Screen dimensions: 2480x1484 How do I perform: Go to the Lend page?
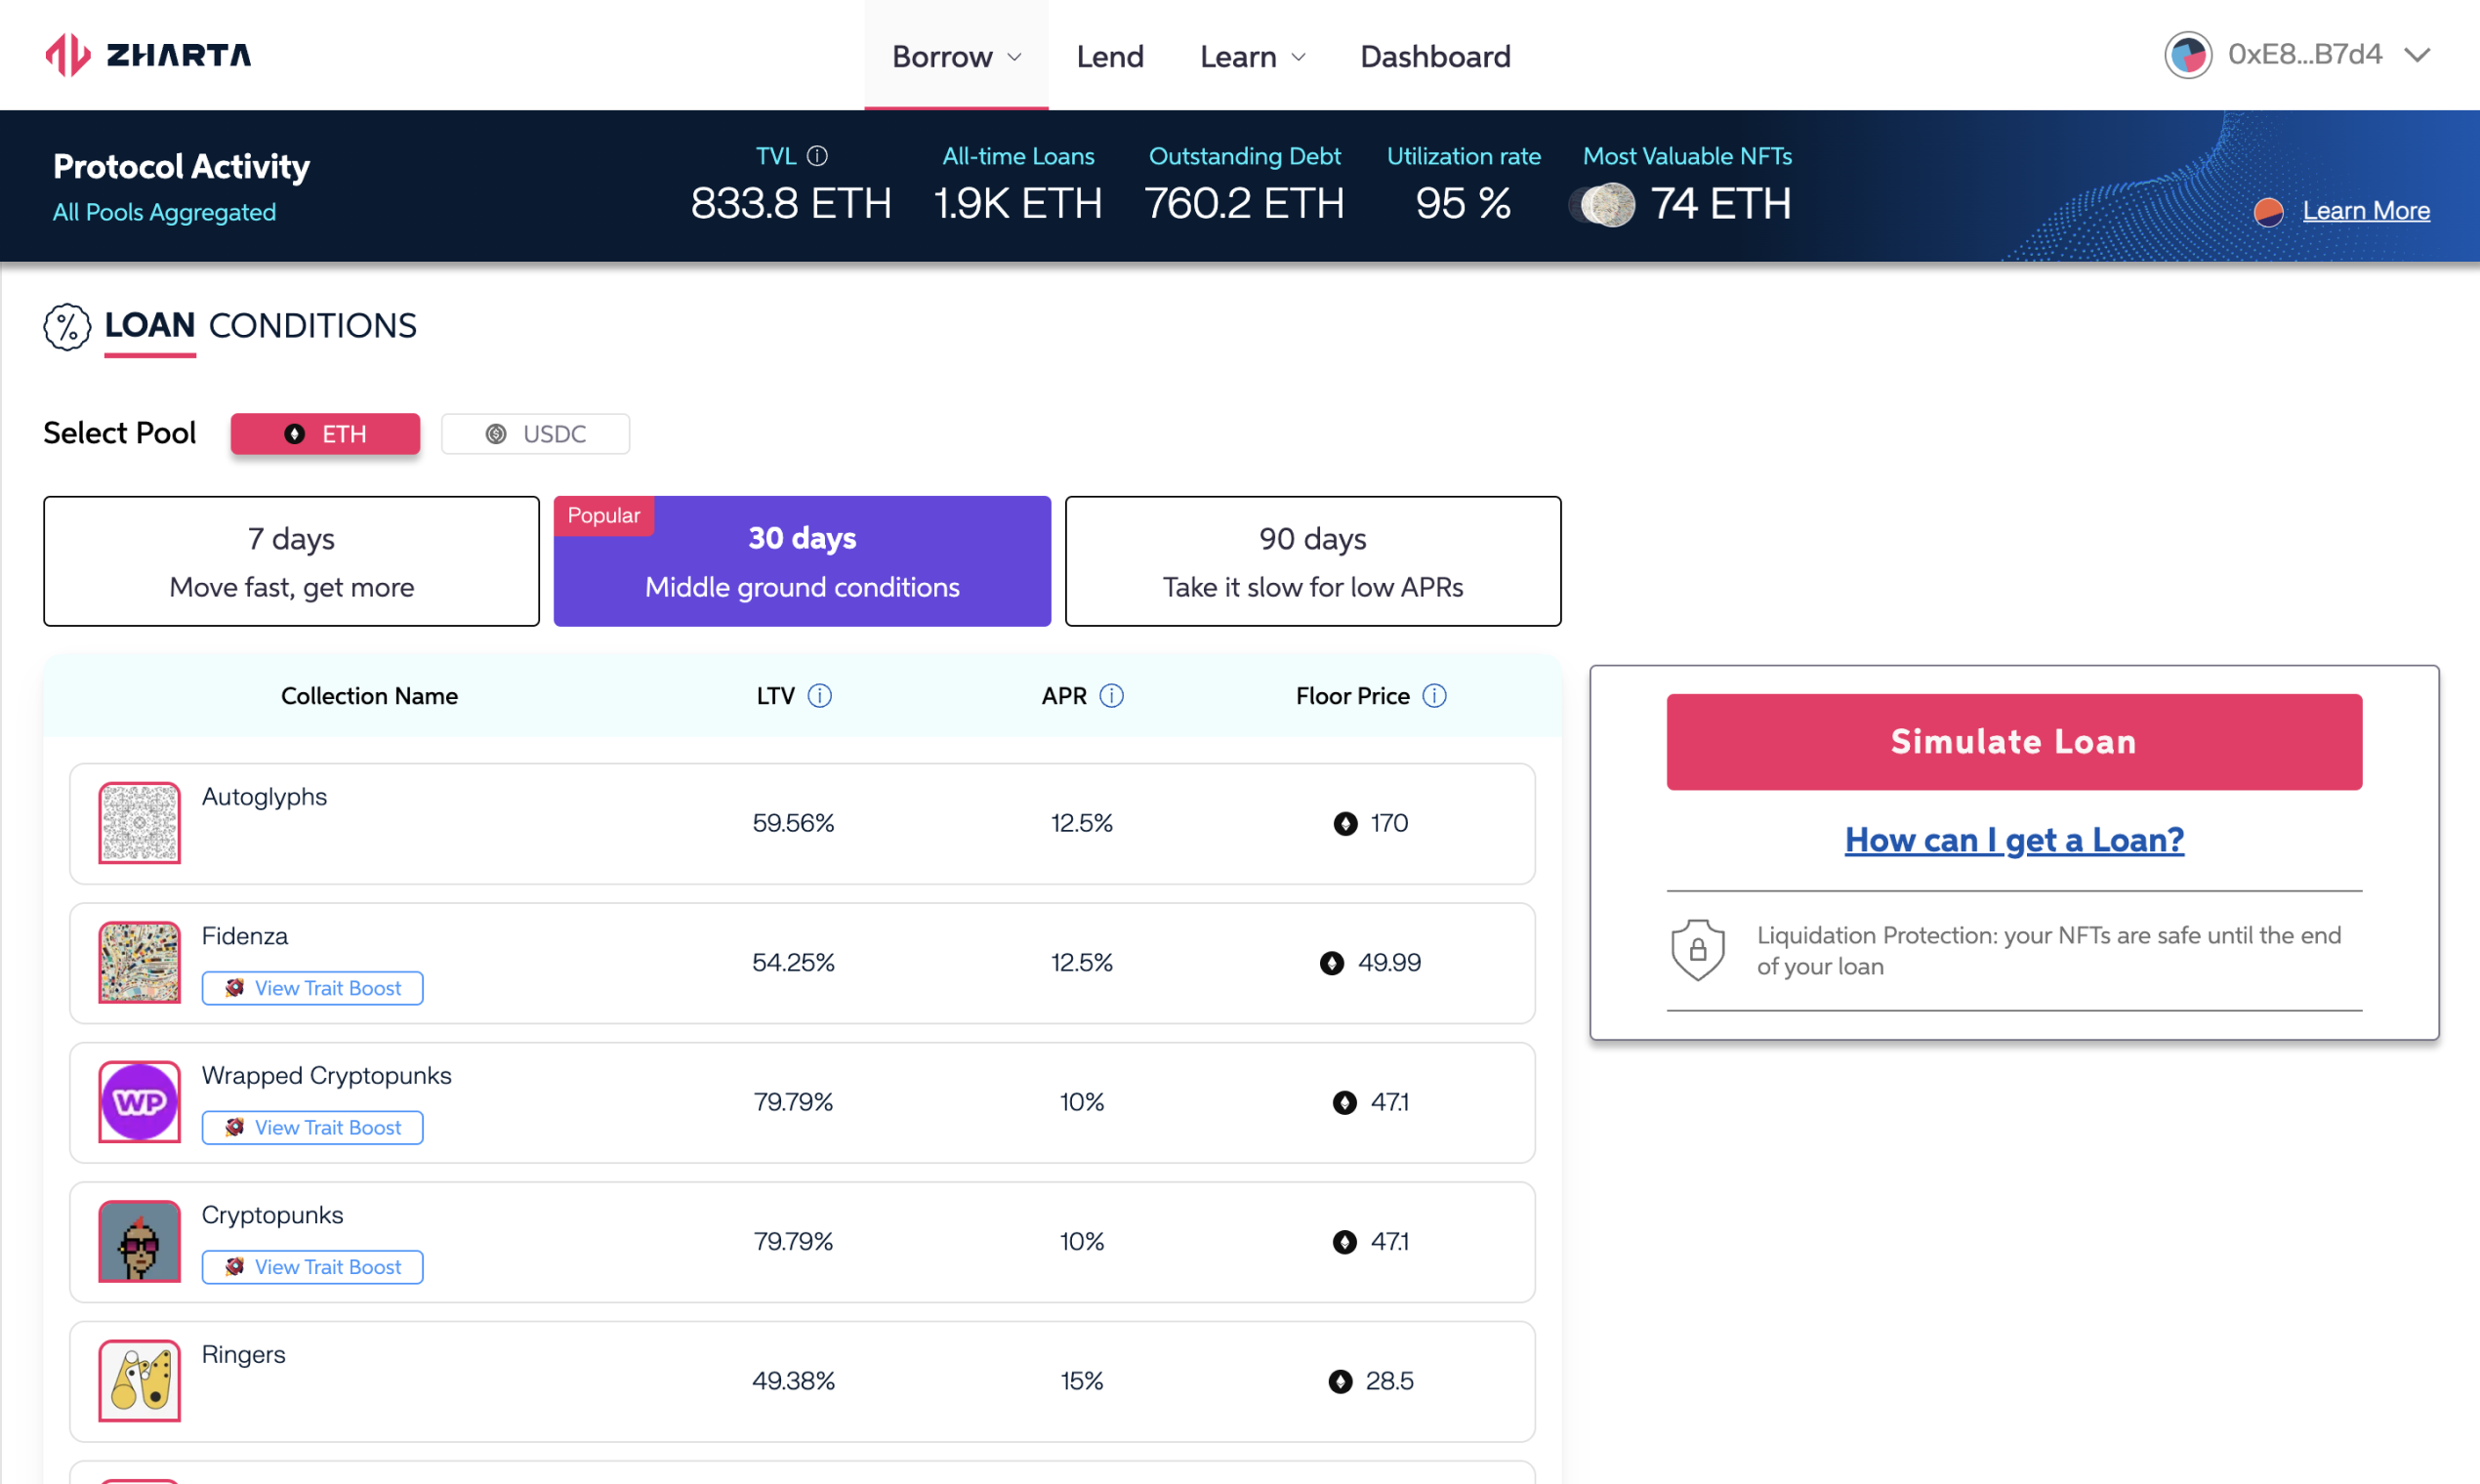pyautogui.click(x=1110, y=56)
